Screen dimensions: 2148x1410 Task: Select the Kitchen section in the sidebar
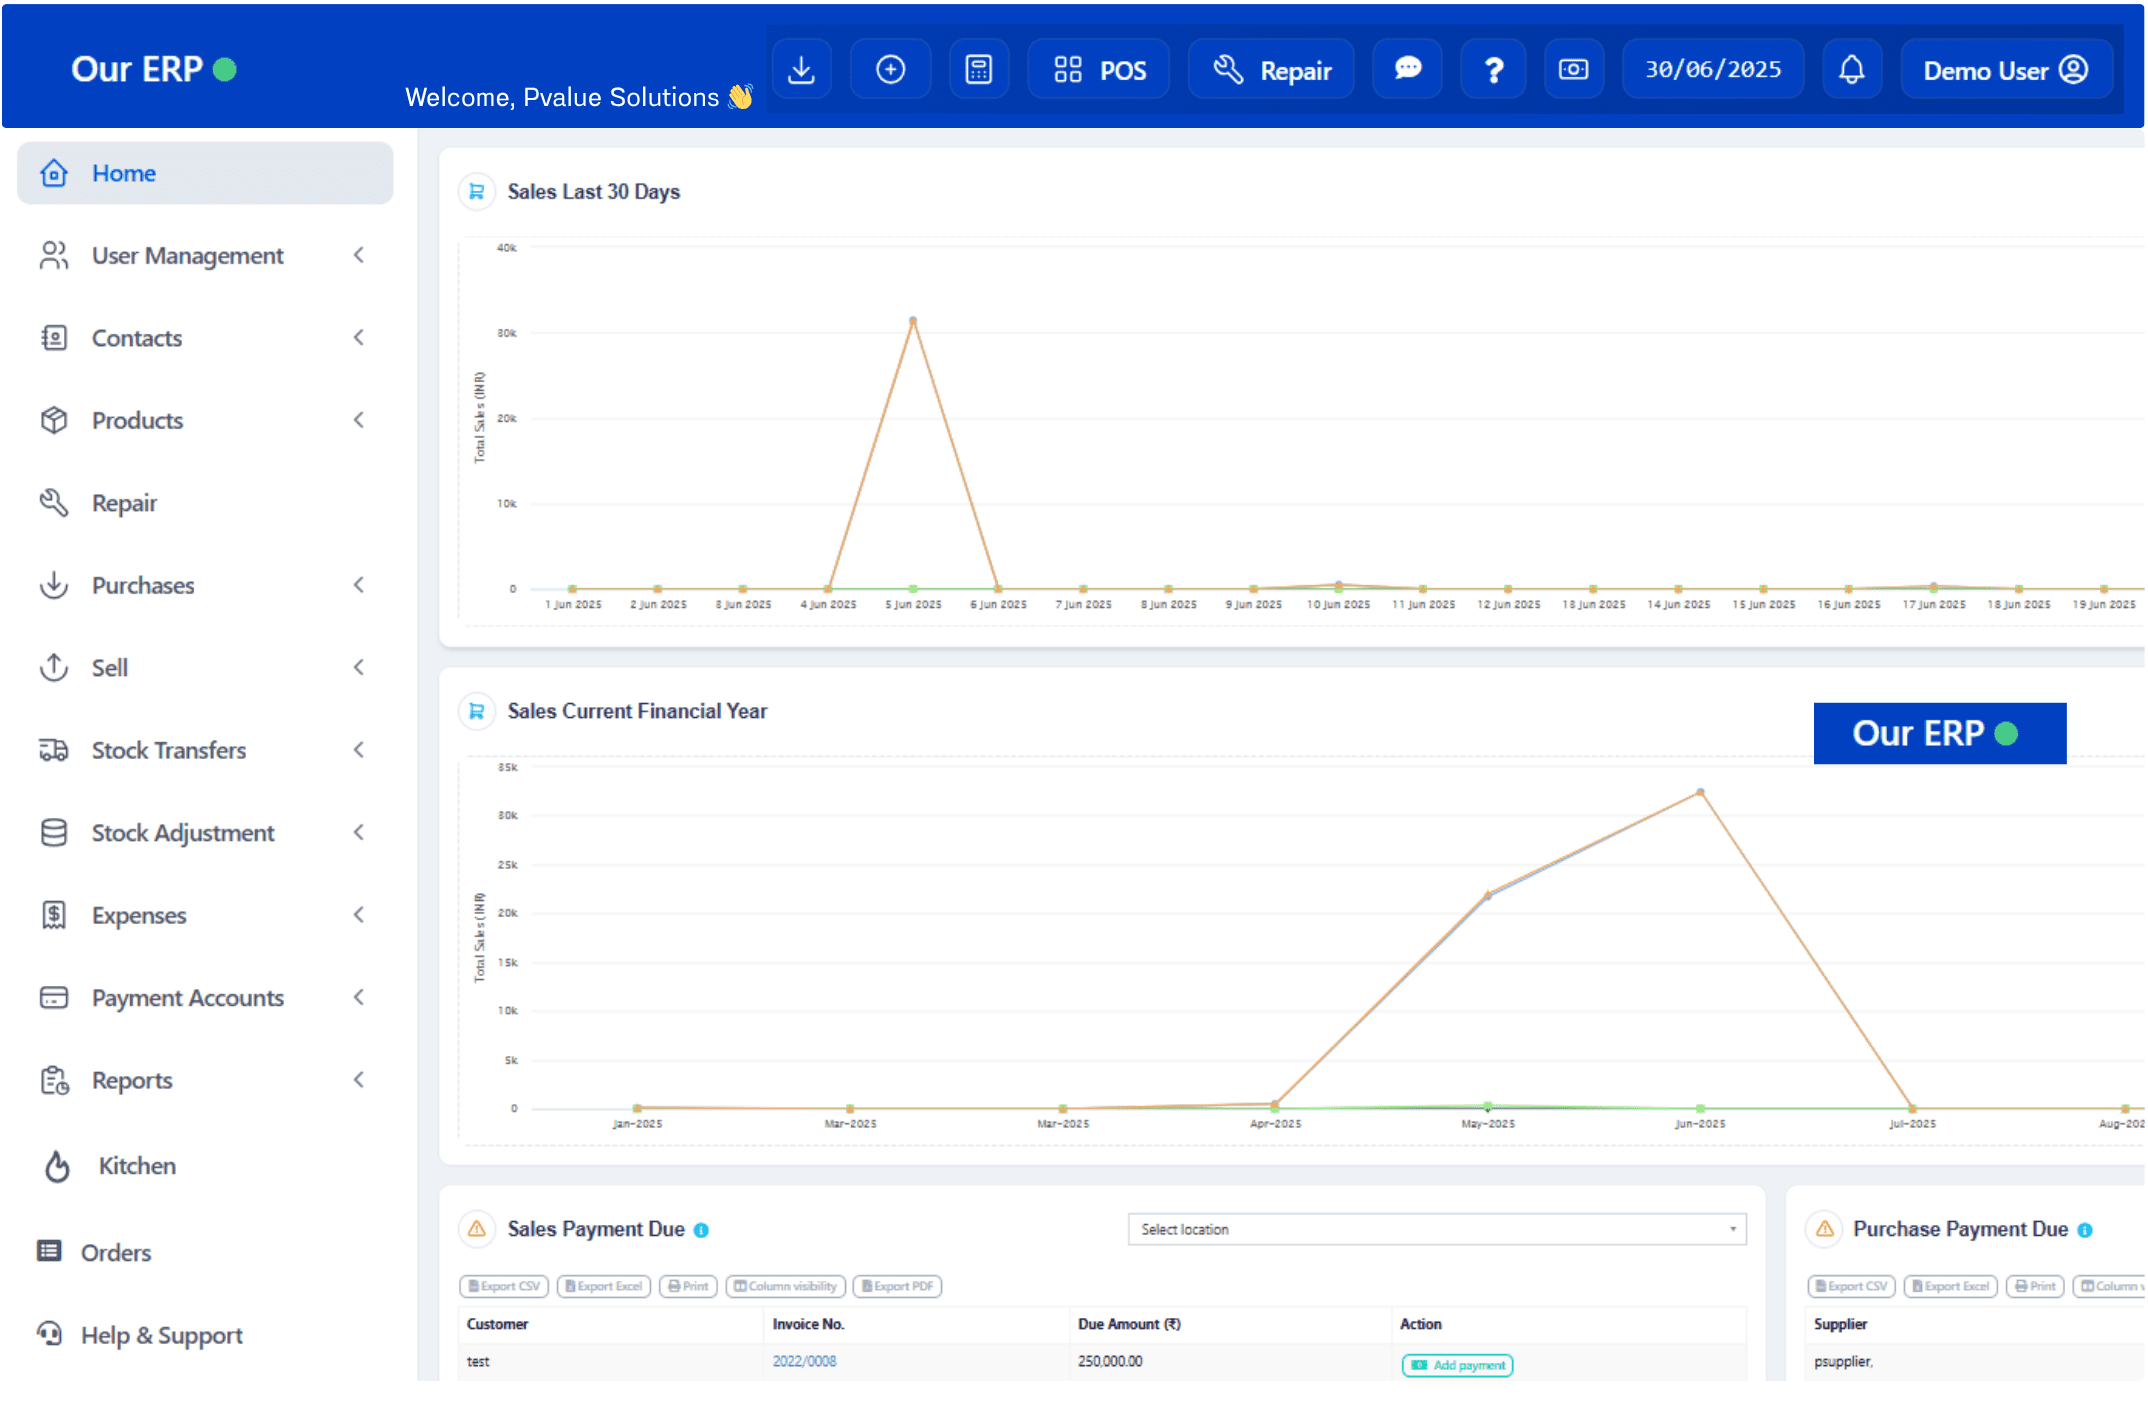[x=137, y=1166]
